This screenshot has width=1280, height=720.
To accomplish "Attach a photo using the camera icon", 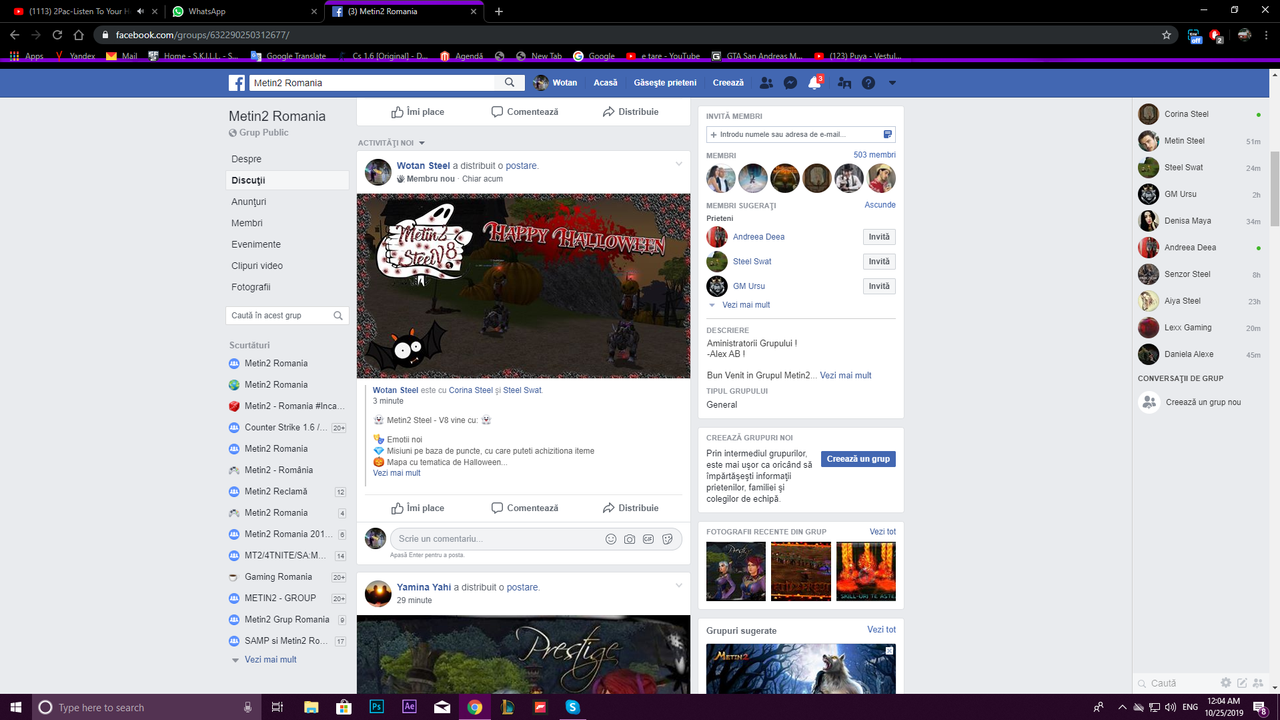I will (x=629, y=539).
